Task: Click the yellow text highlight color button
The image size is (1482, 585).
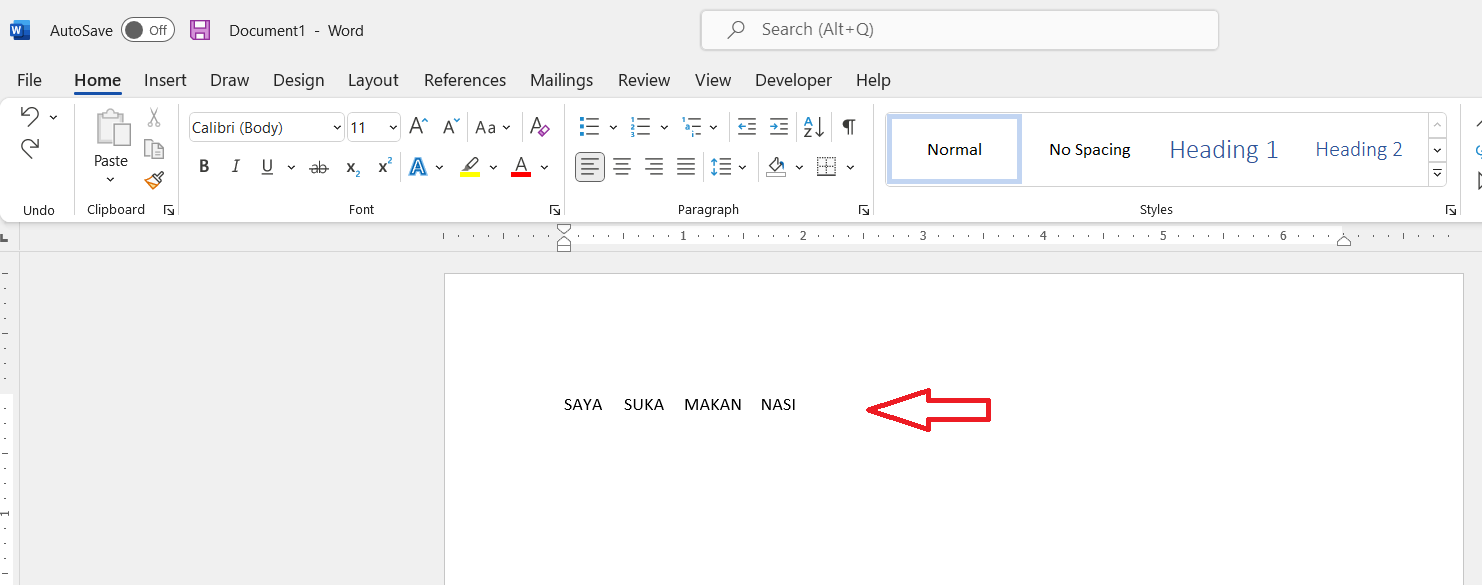Action: click(x=469, y=167)
